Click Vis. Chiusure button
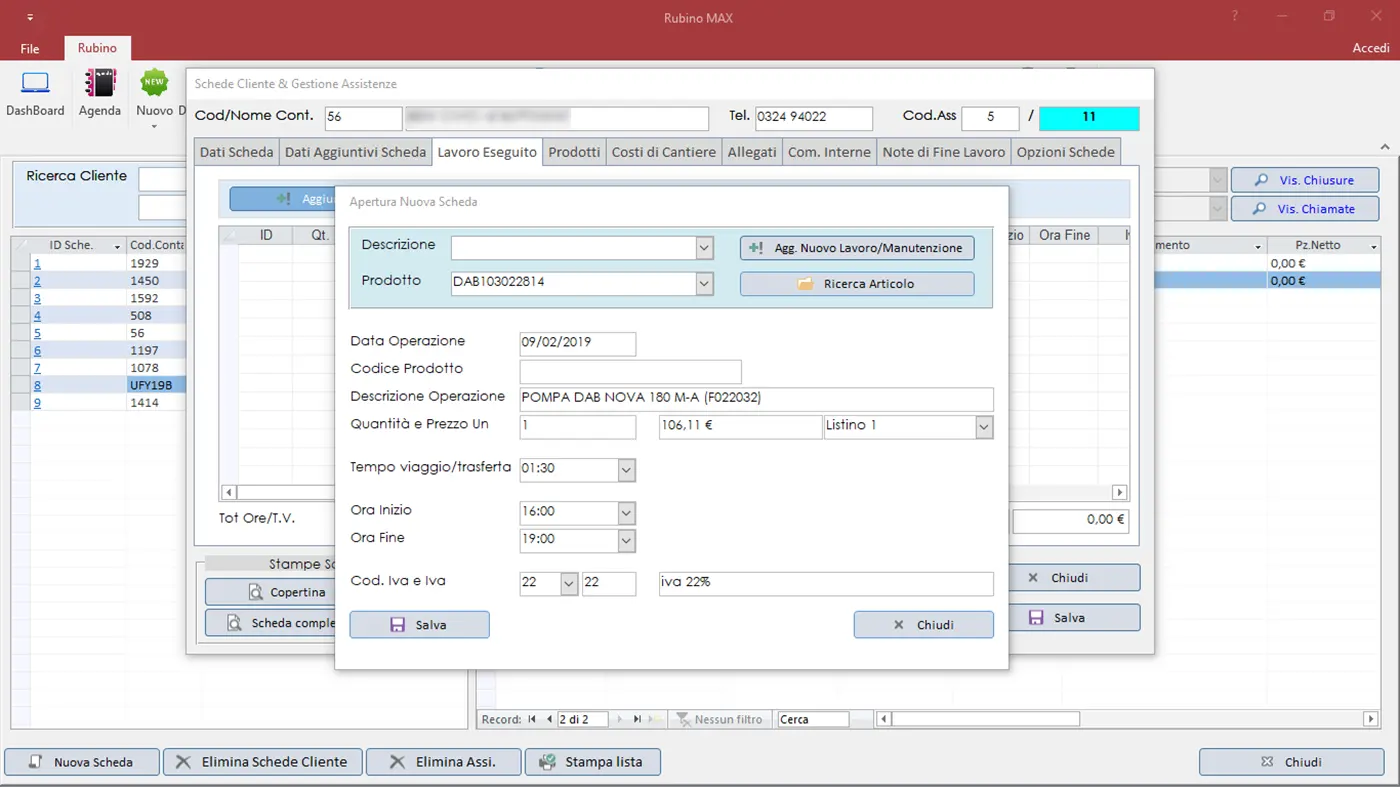1400x787 pixels. [1305, 180]
